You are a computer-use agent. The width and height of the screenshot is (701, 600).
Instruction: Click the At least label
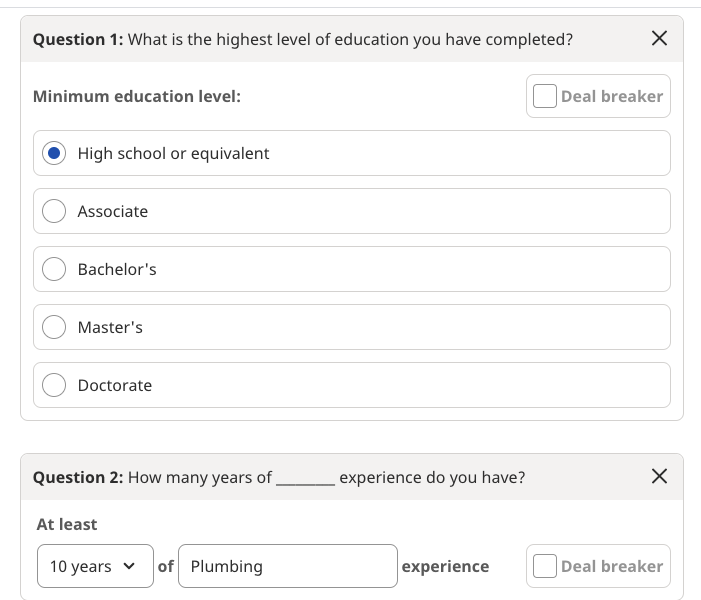pos(67,524)
